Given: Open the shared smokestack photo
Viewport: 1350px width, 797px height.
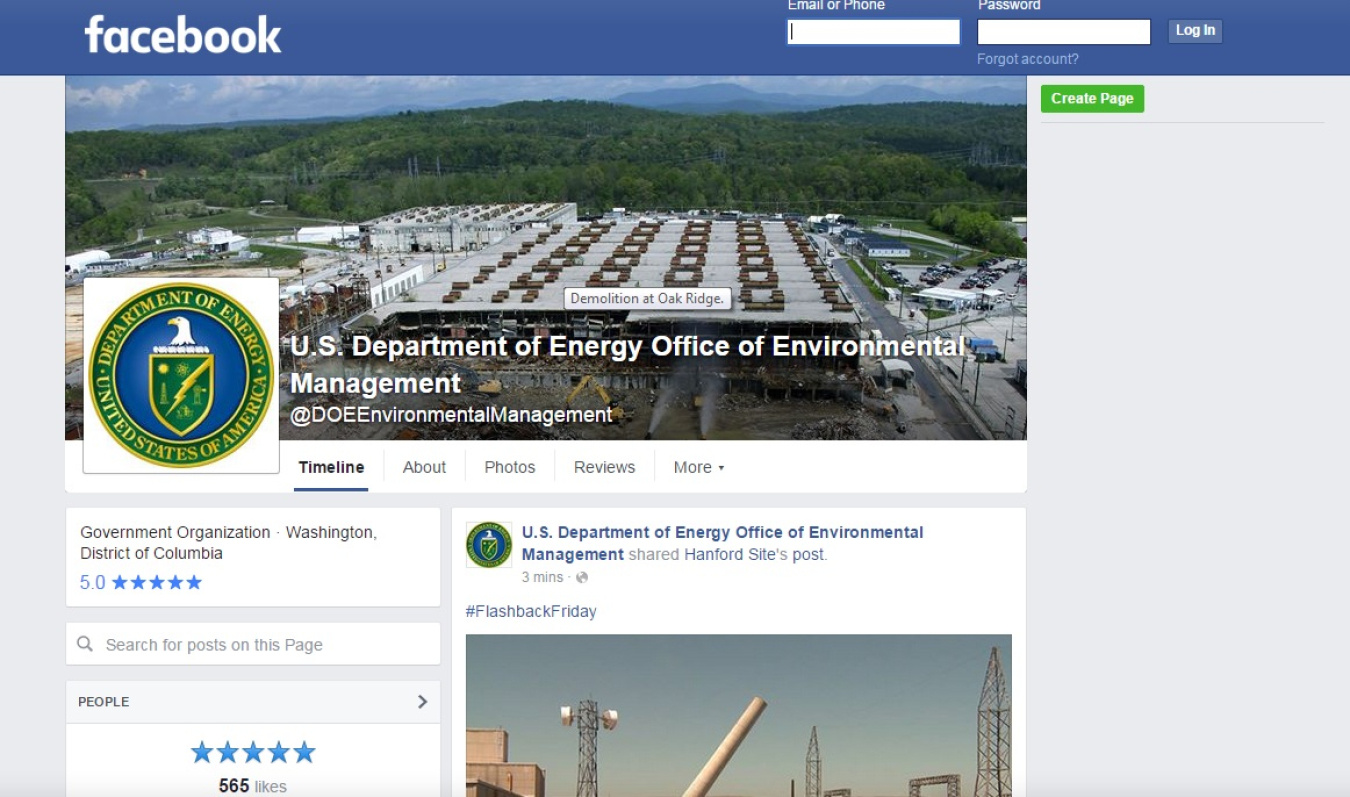Looking at the screenshot, I should (x=739, y=715).
